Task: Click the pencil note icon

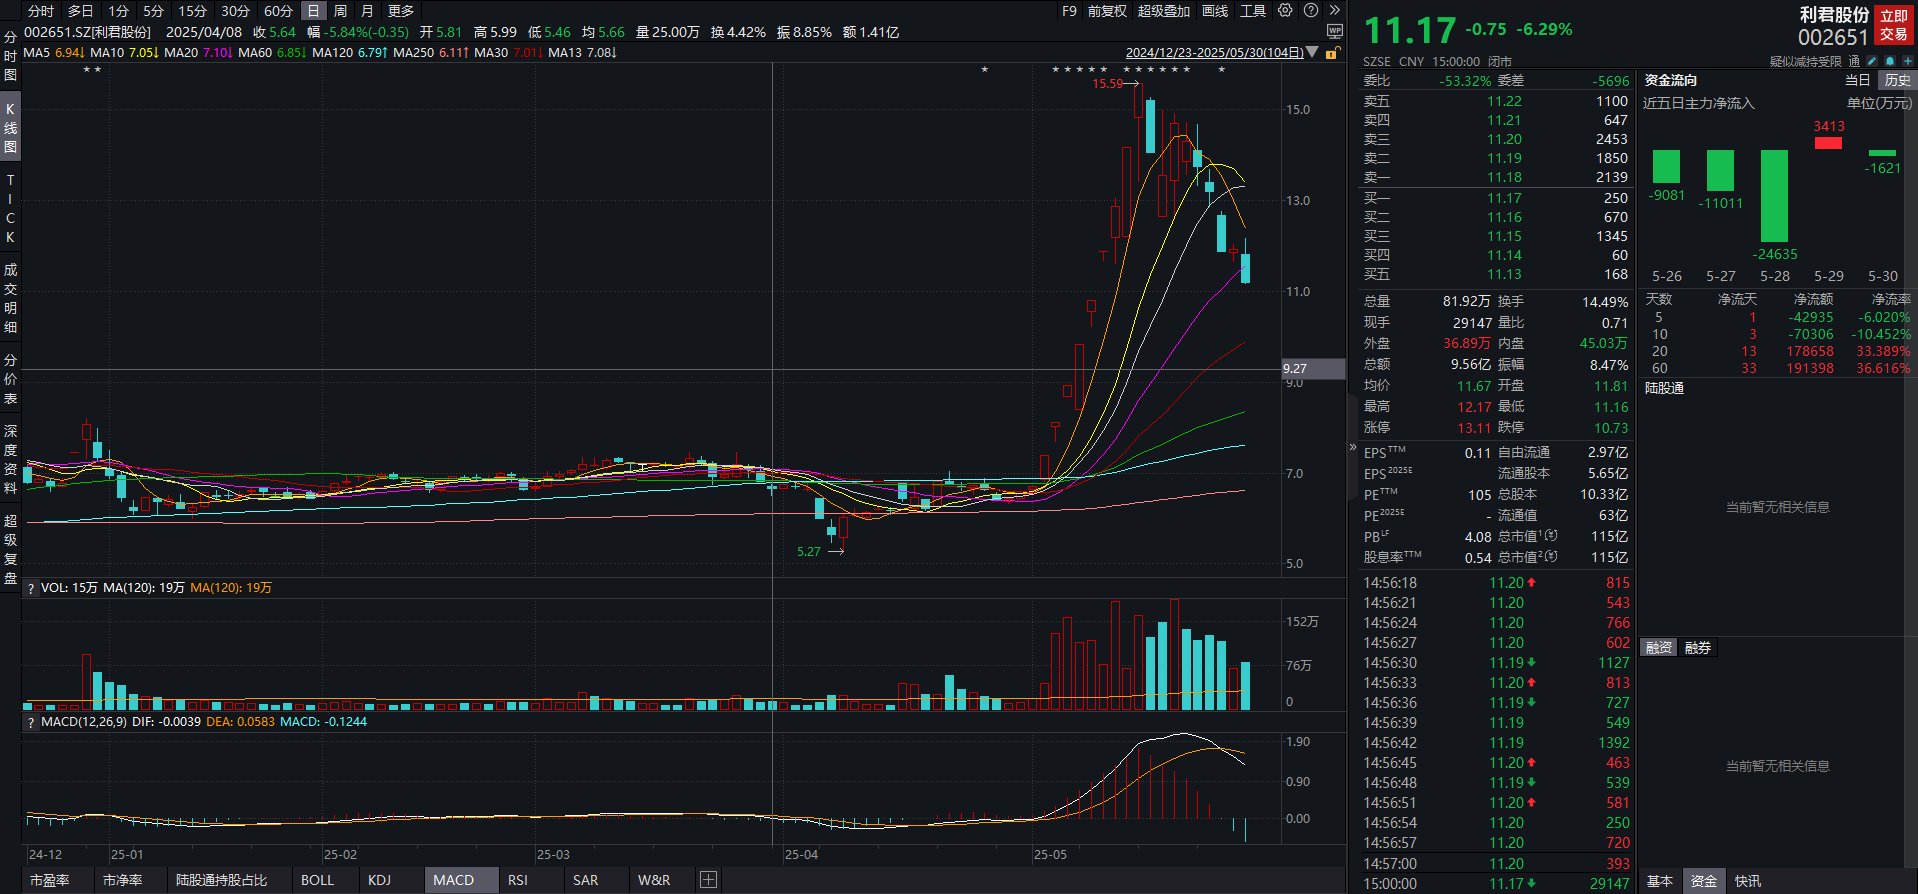Action: coord(1872,61)
